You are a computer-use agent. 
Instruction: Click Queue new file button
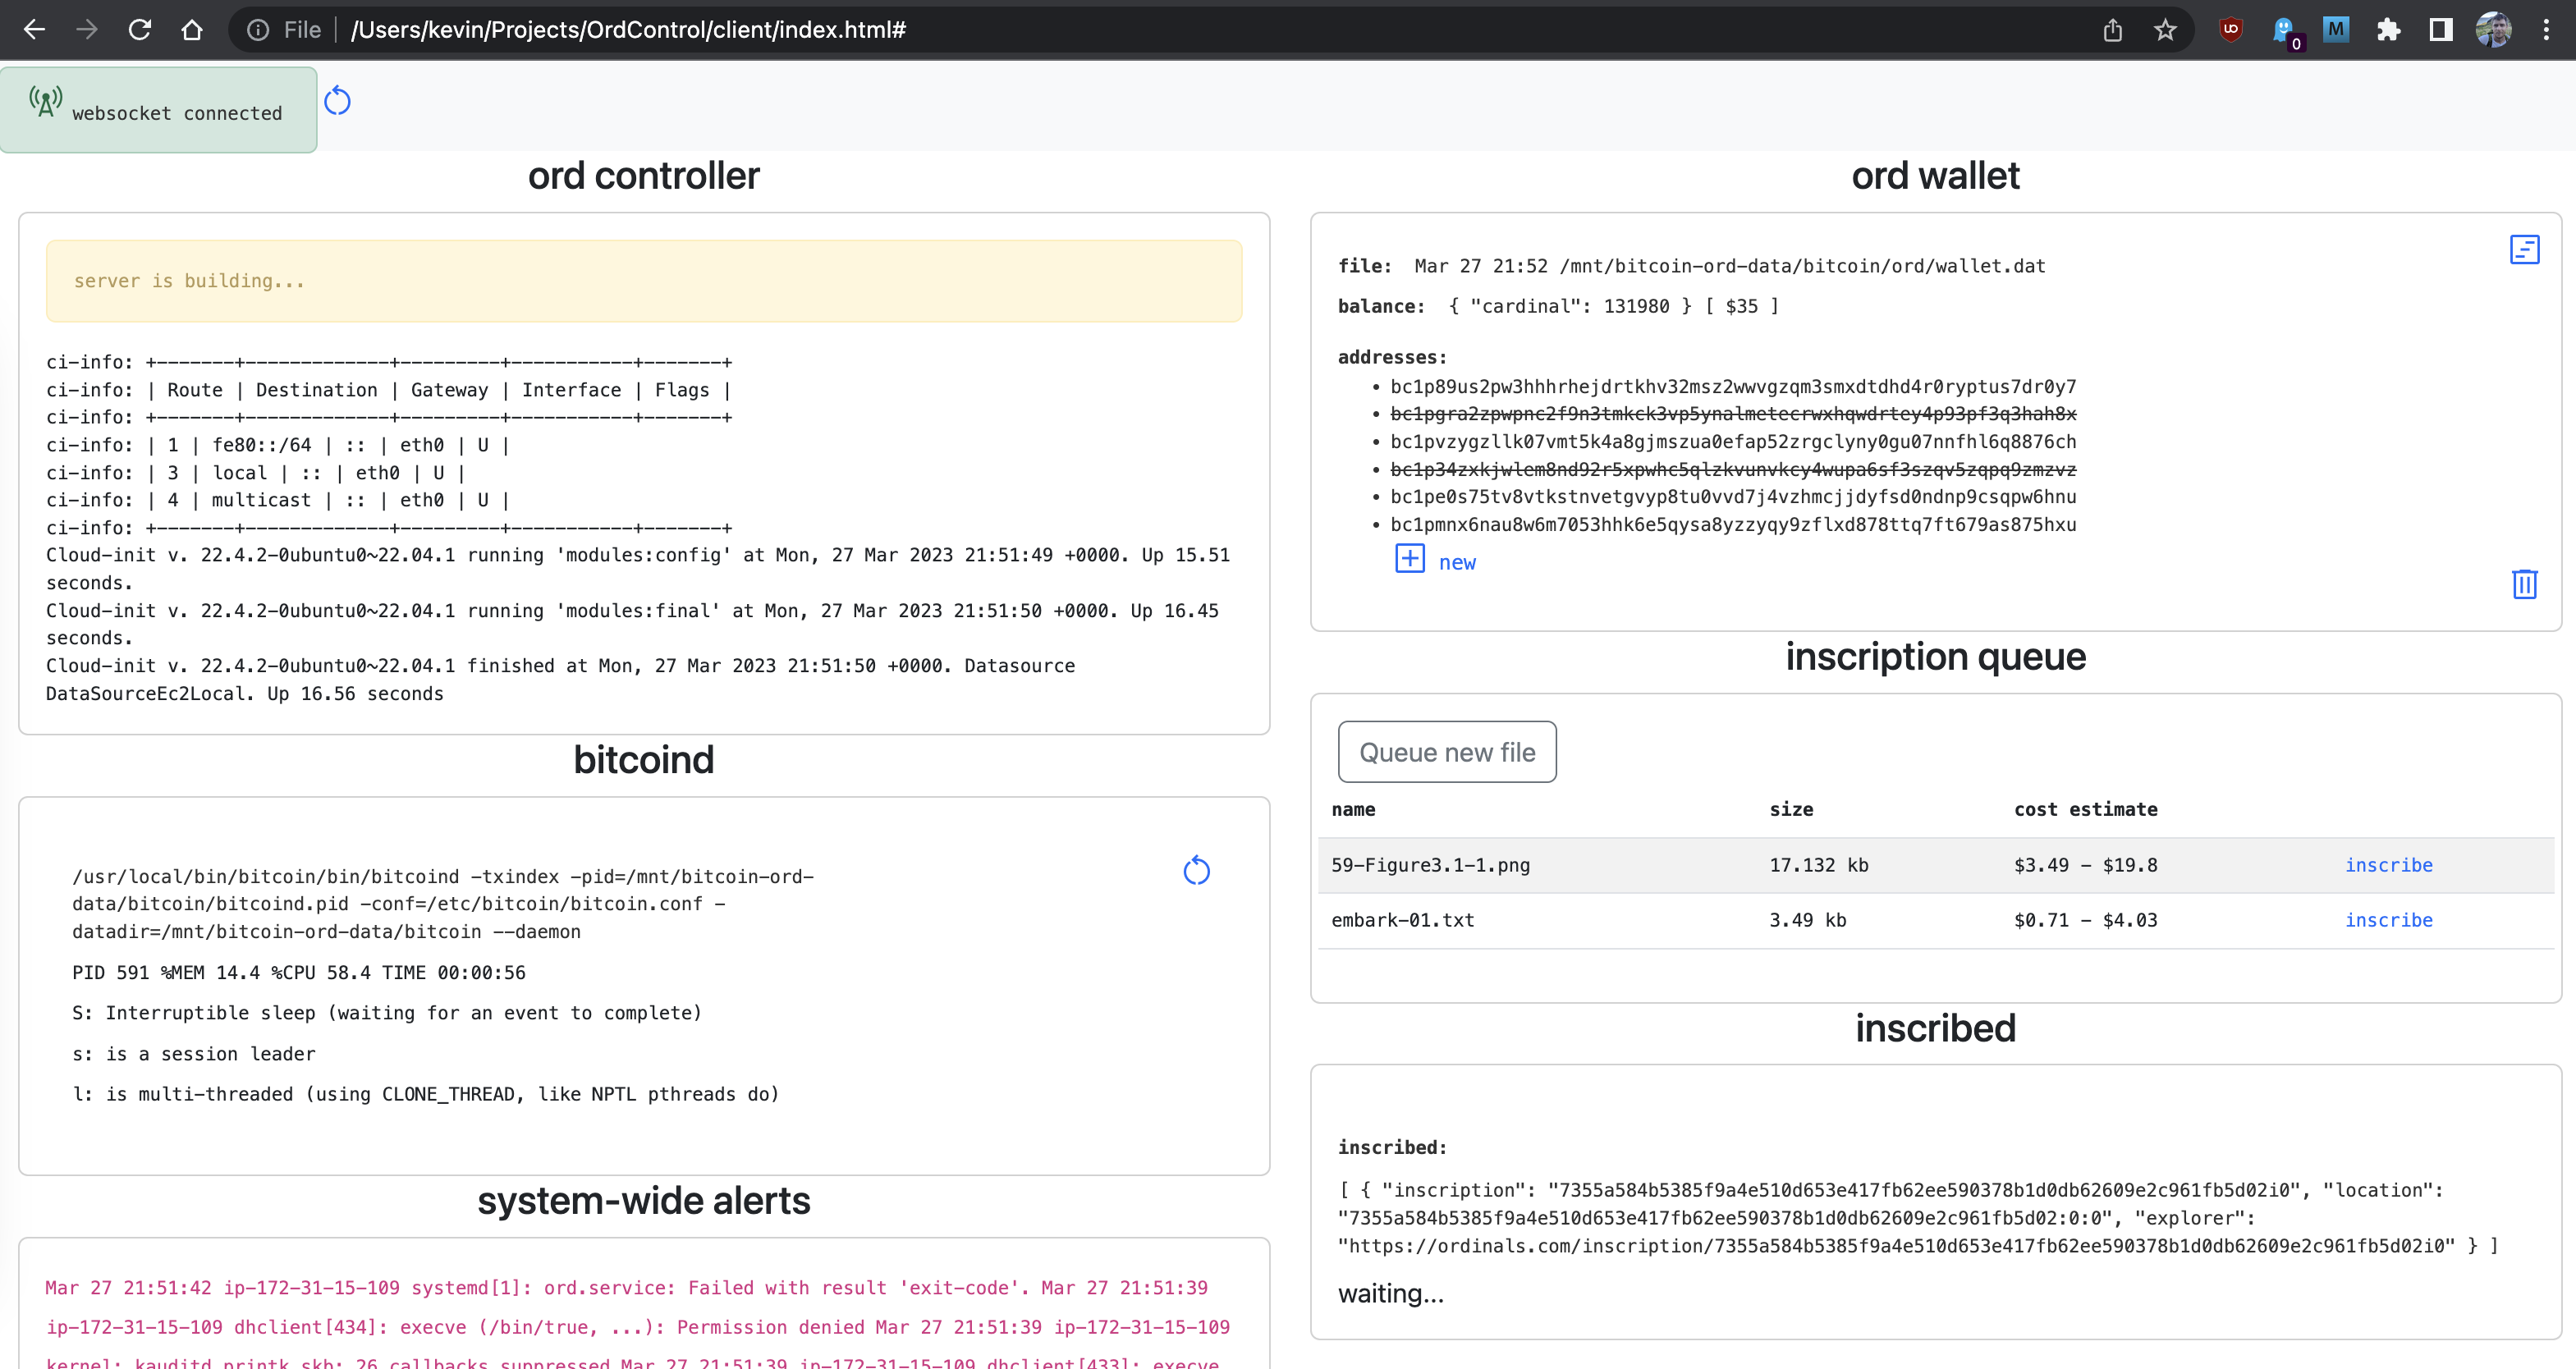coord(1446,751)
